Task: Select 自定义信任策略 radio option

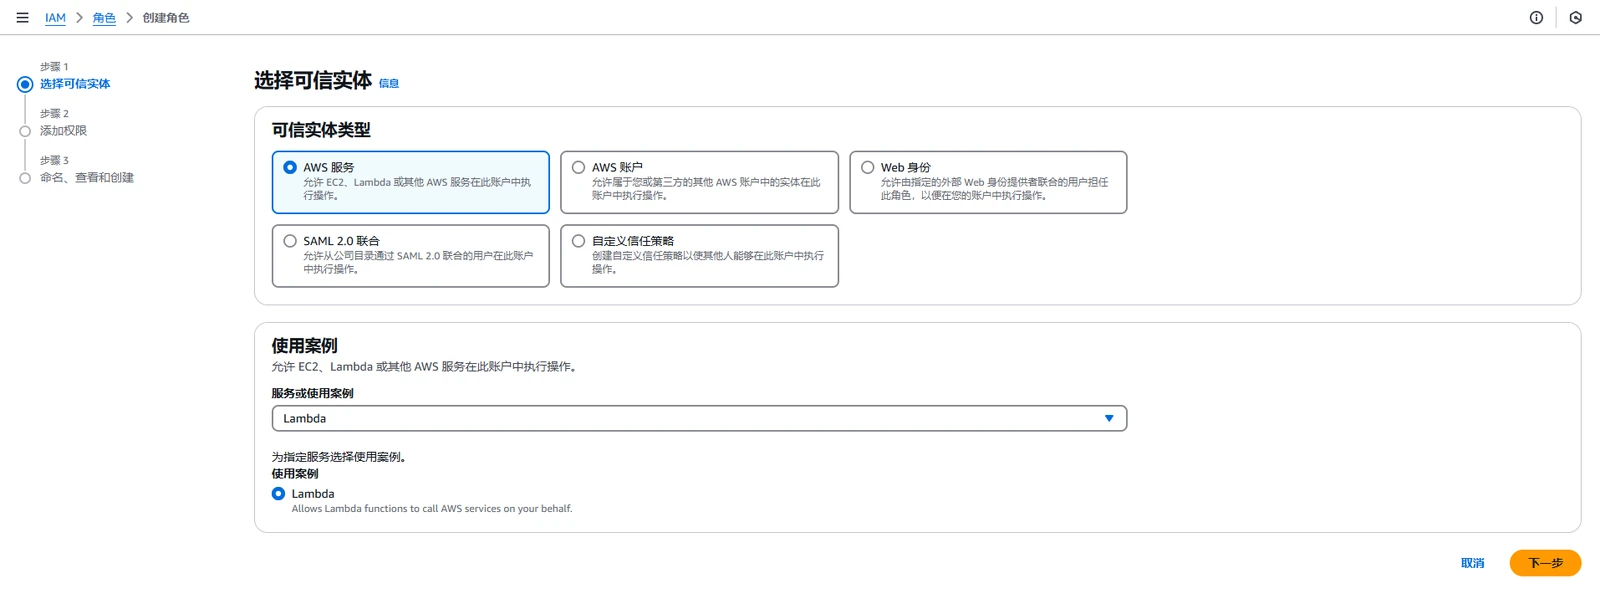Action: click(578, 241)
